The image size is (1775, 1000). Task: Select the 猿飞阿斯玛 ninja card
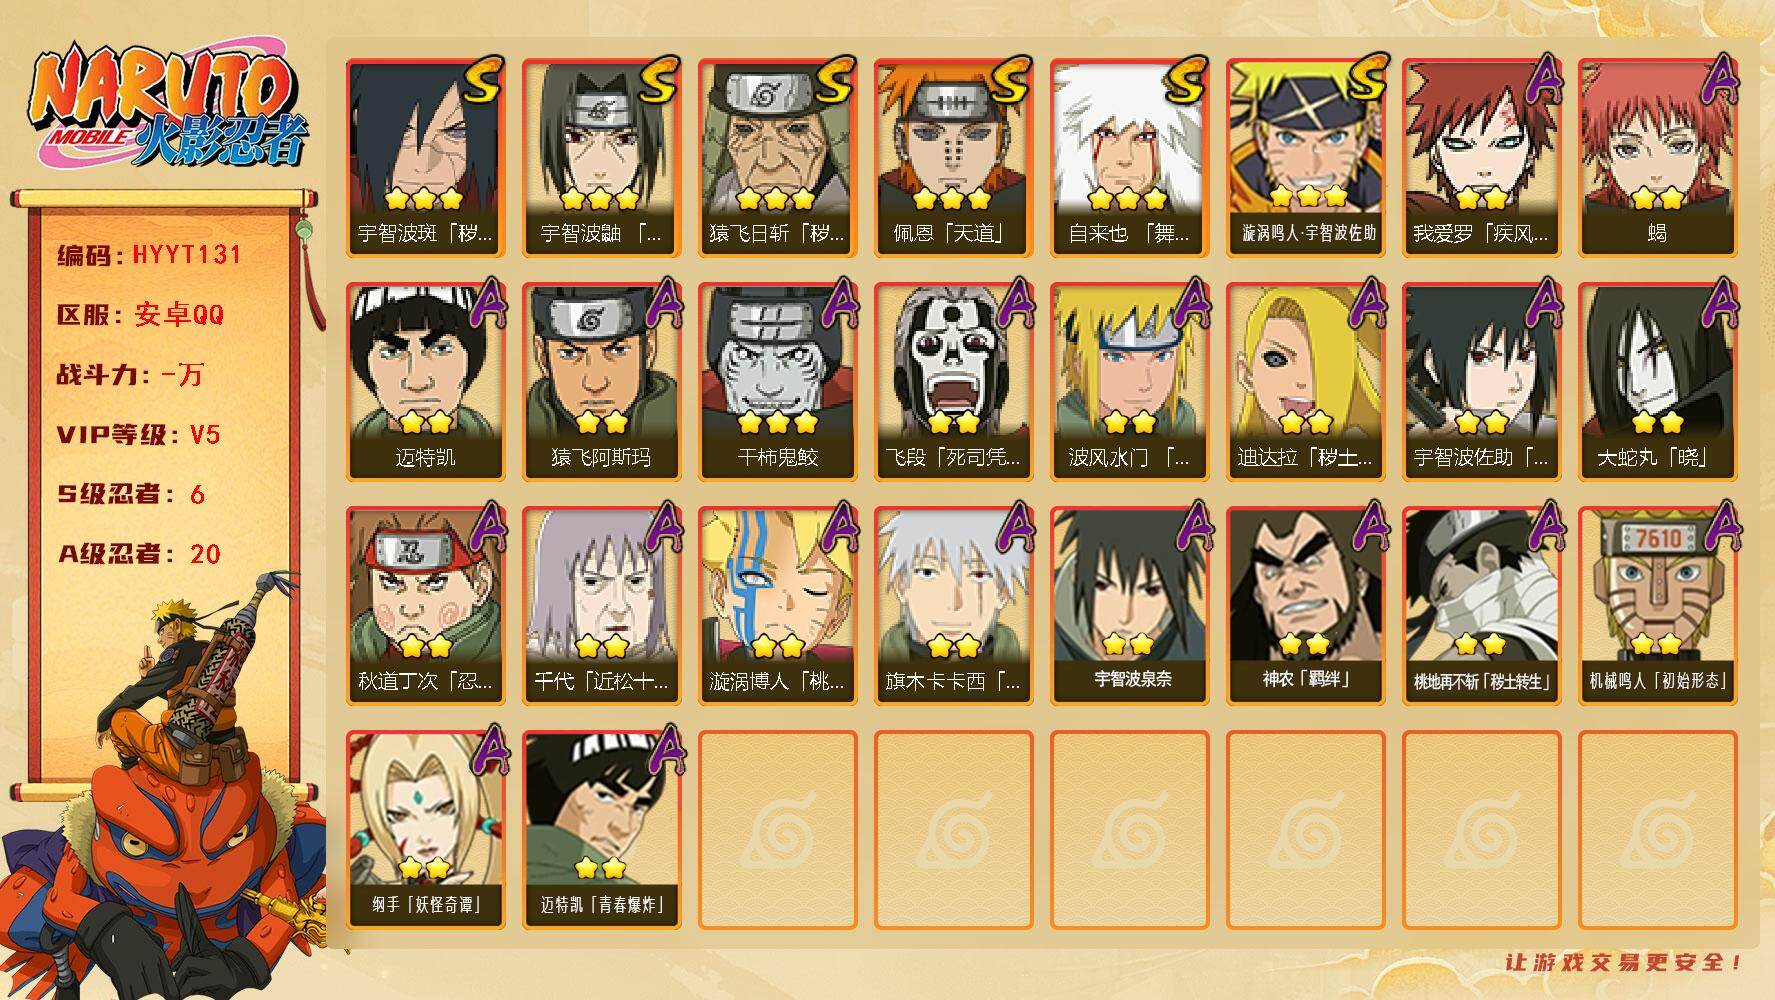click(601, 382)
